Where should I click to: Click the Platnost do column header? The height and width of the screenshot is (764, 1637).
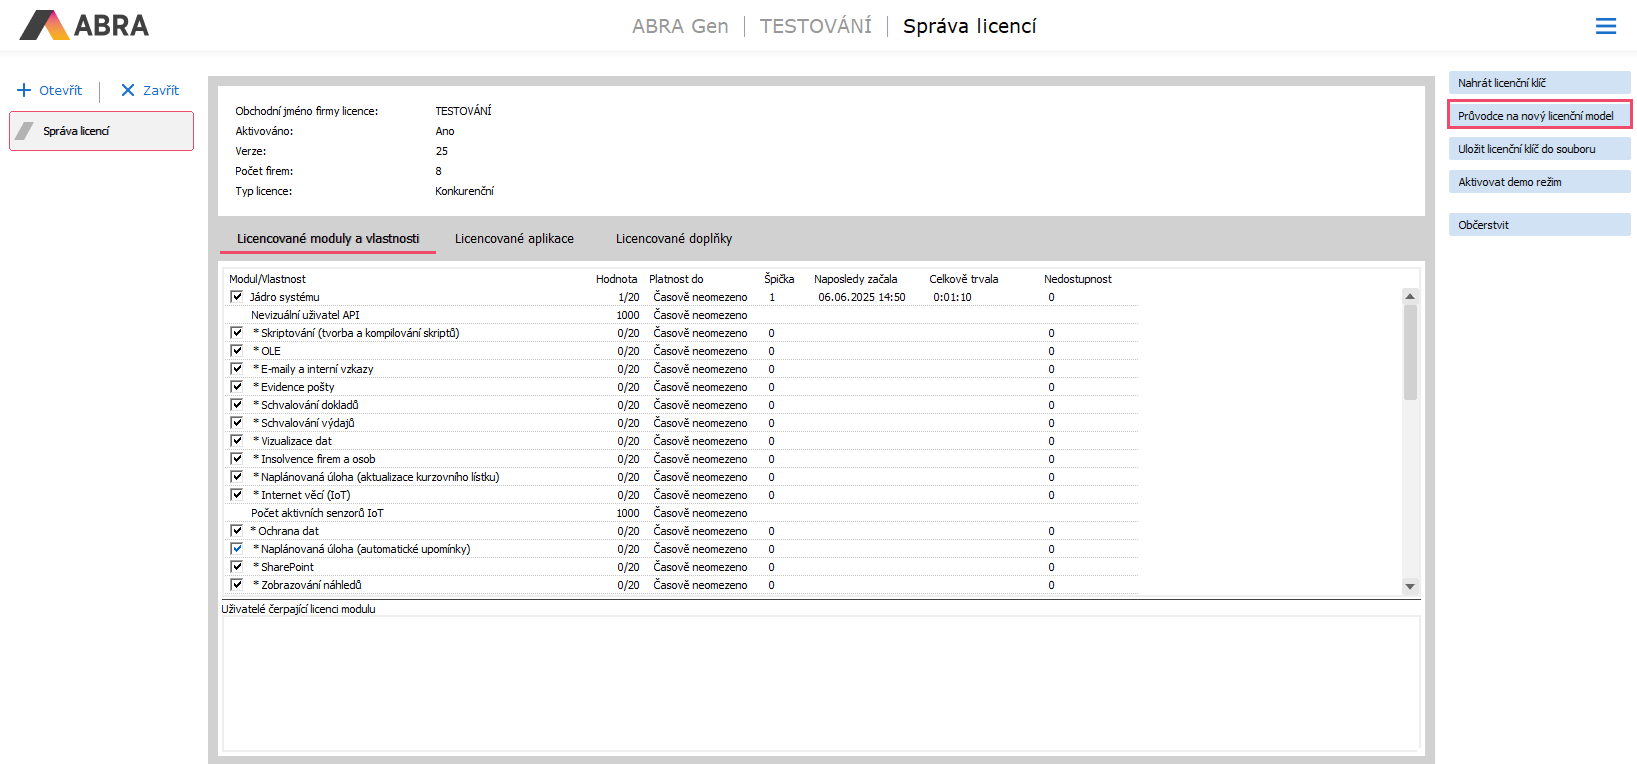point(676,279)
